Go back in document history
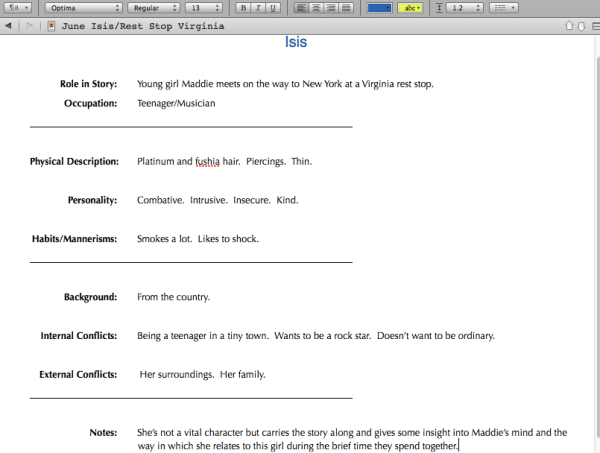Image resolution: width=600 pixels, height=453 pixels. click(8, 26)
